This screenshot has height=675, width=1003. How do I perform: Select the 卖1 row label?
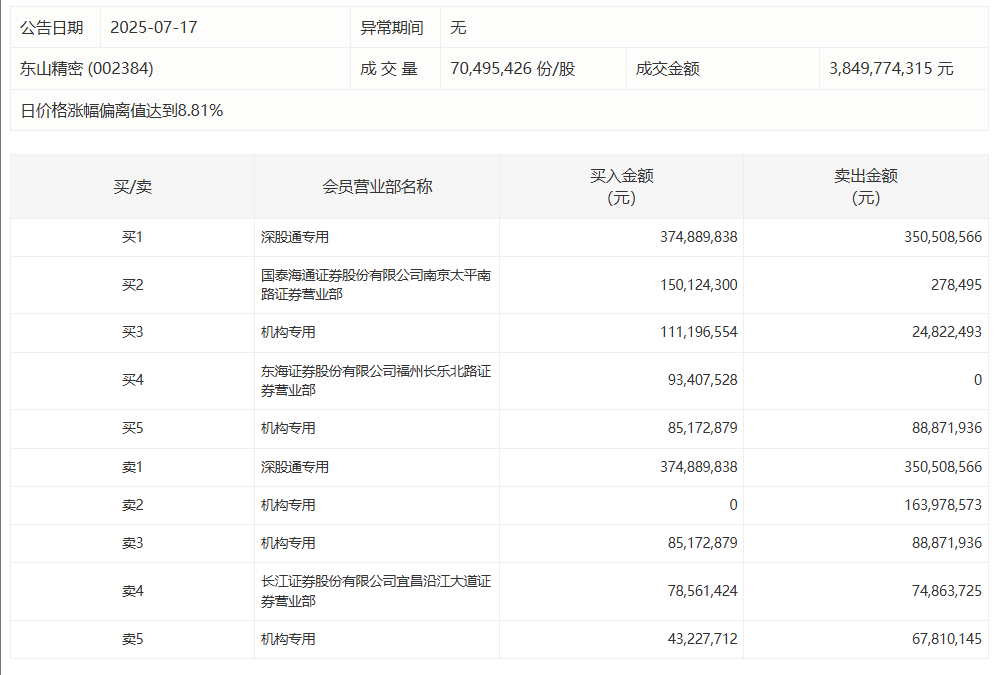132,467
